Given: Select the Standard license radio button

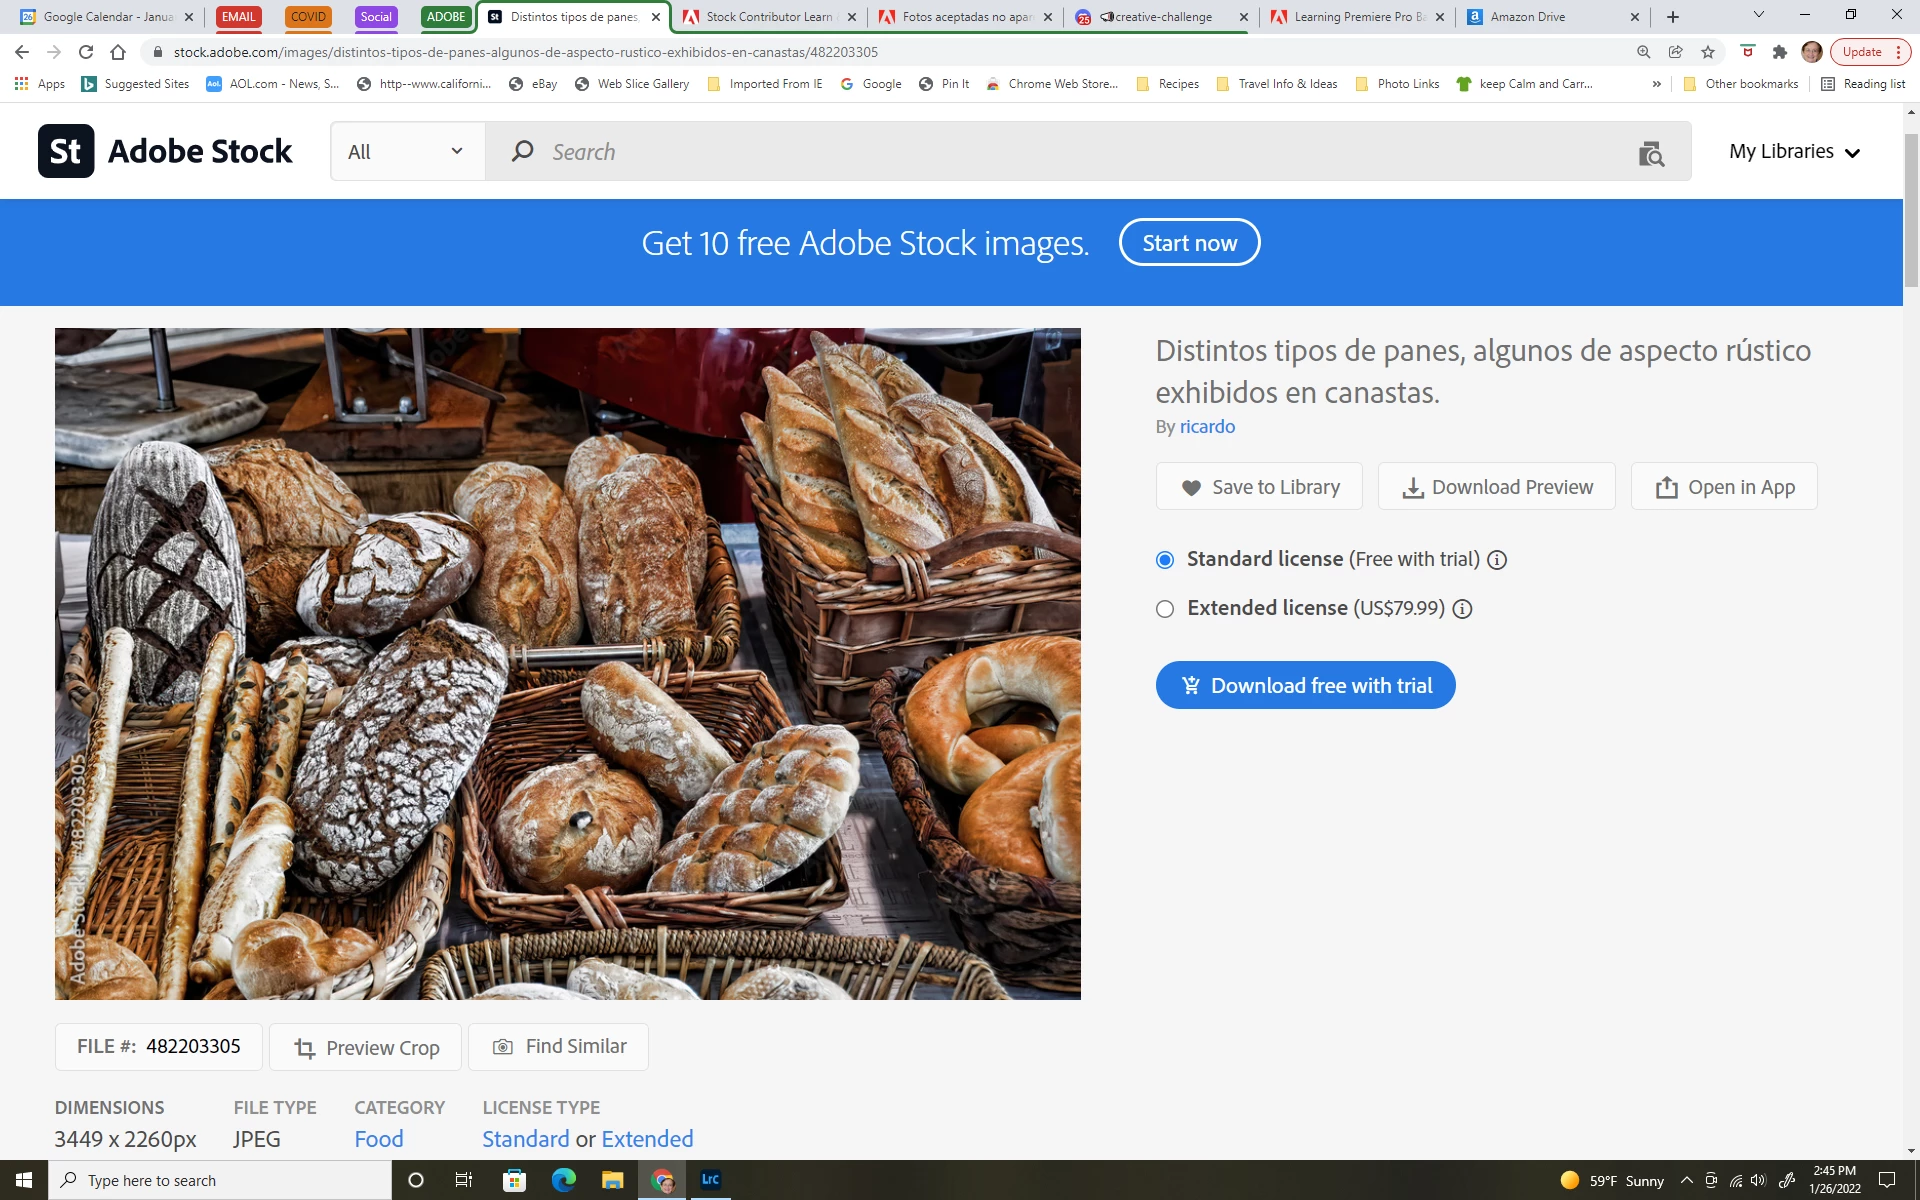Looking at the screenshot, I should [1165, 560].
